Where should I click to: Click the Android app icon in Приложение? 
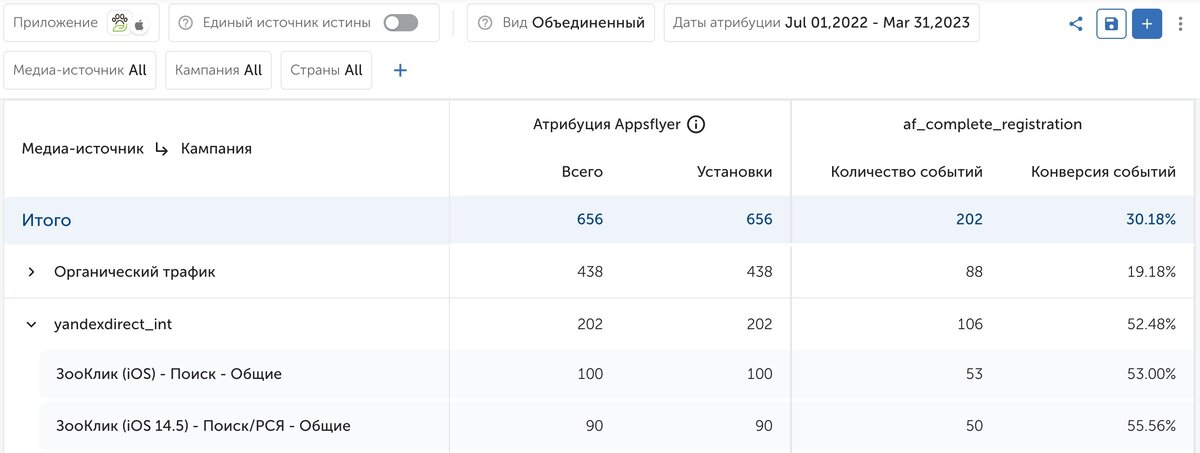coord(119,22)
